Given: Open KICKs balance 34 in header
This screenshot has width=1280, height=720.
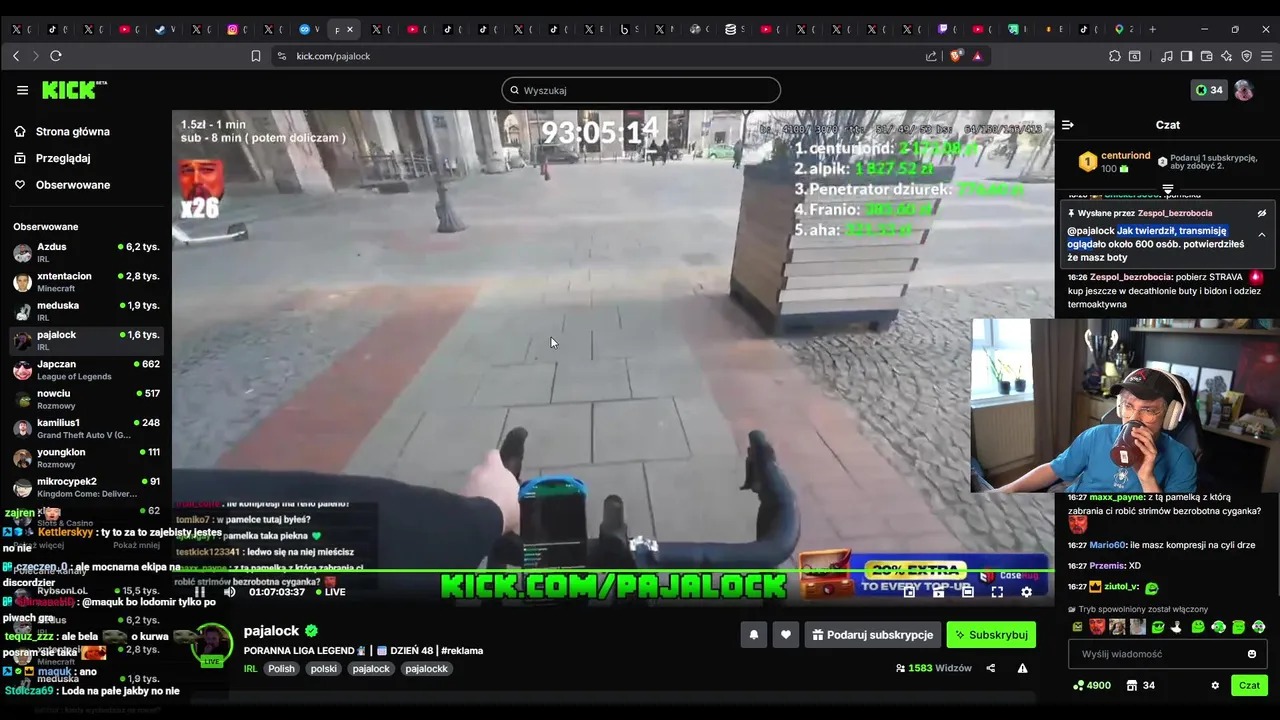Looking at the screenshot, I should [x=1209, y=90].
